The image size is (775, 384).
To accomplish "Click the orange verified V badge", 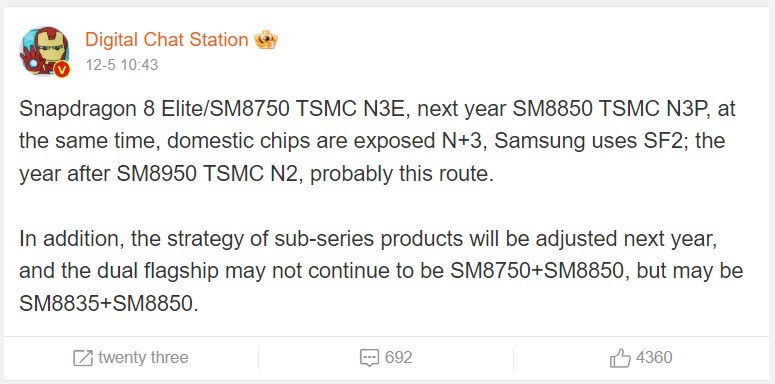I will coord(62,70).
